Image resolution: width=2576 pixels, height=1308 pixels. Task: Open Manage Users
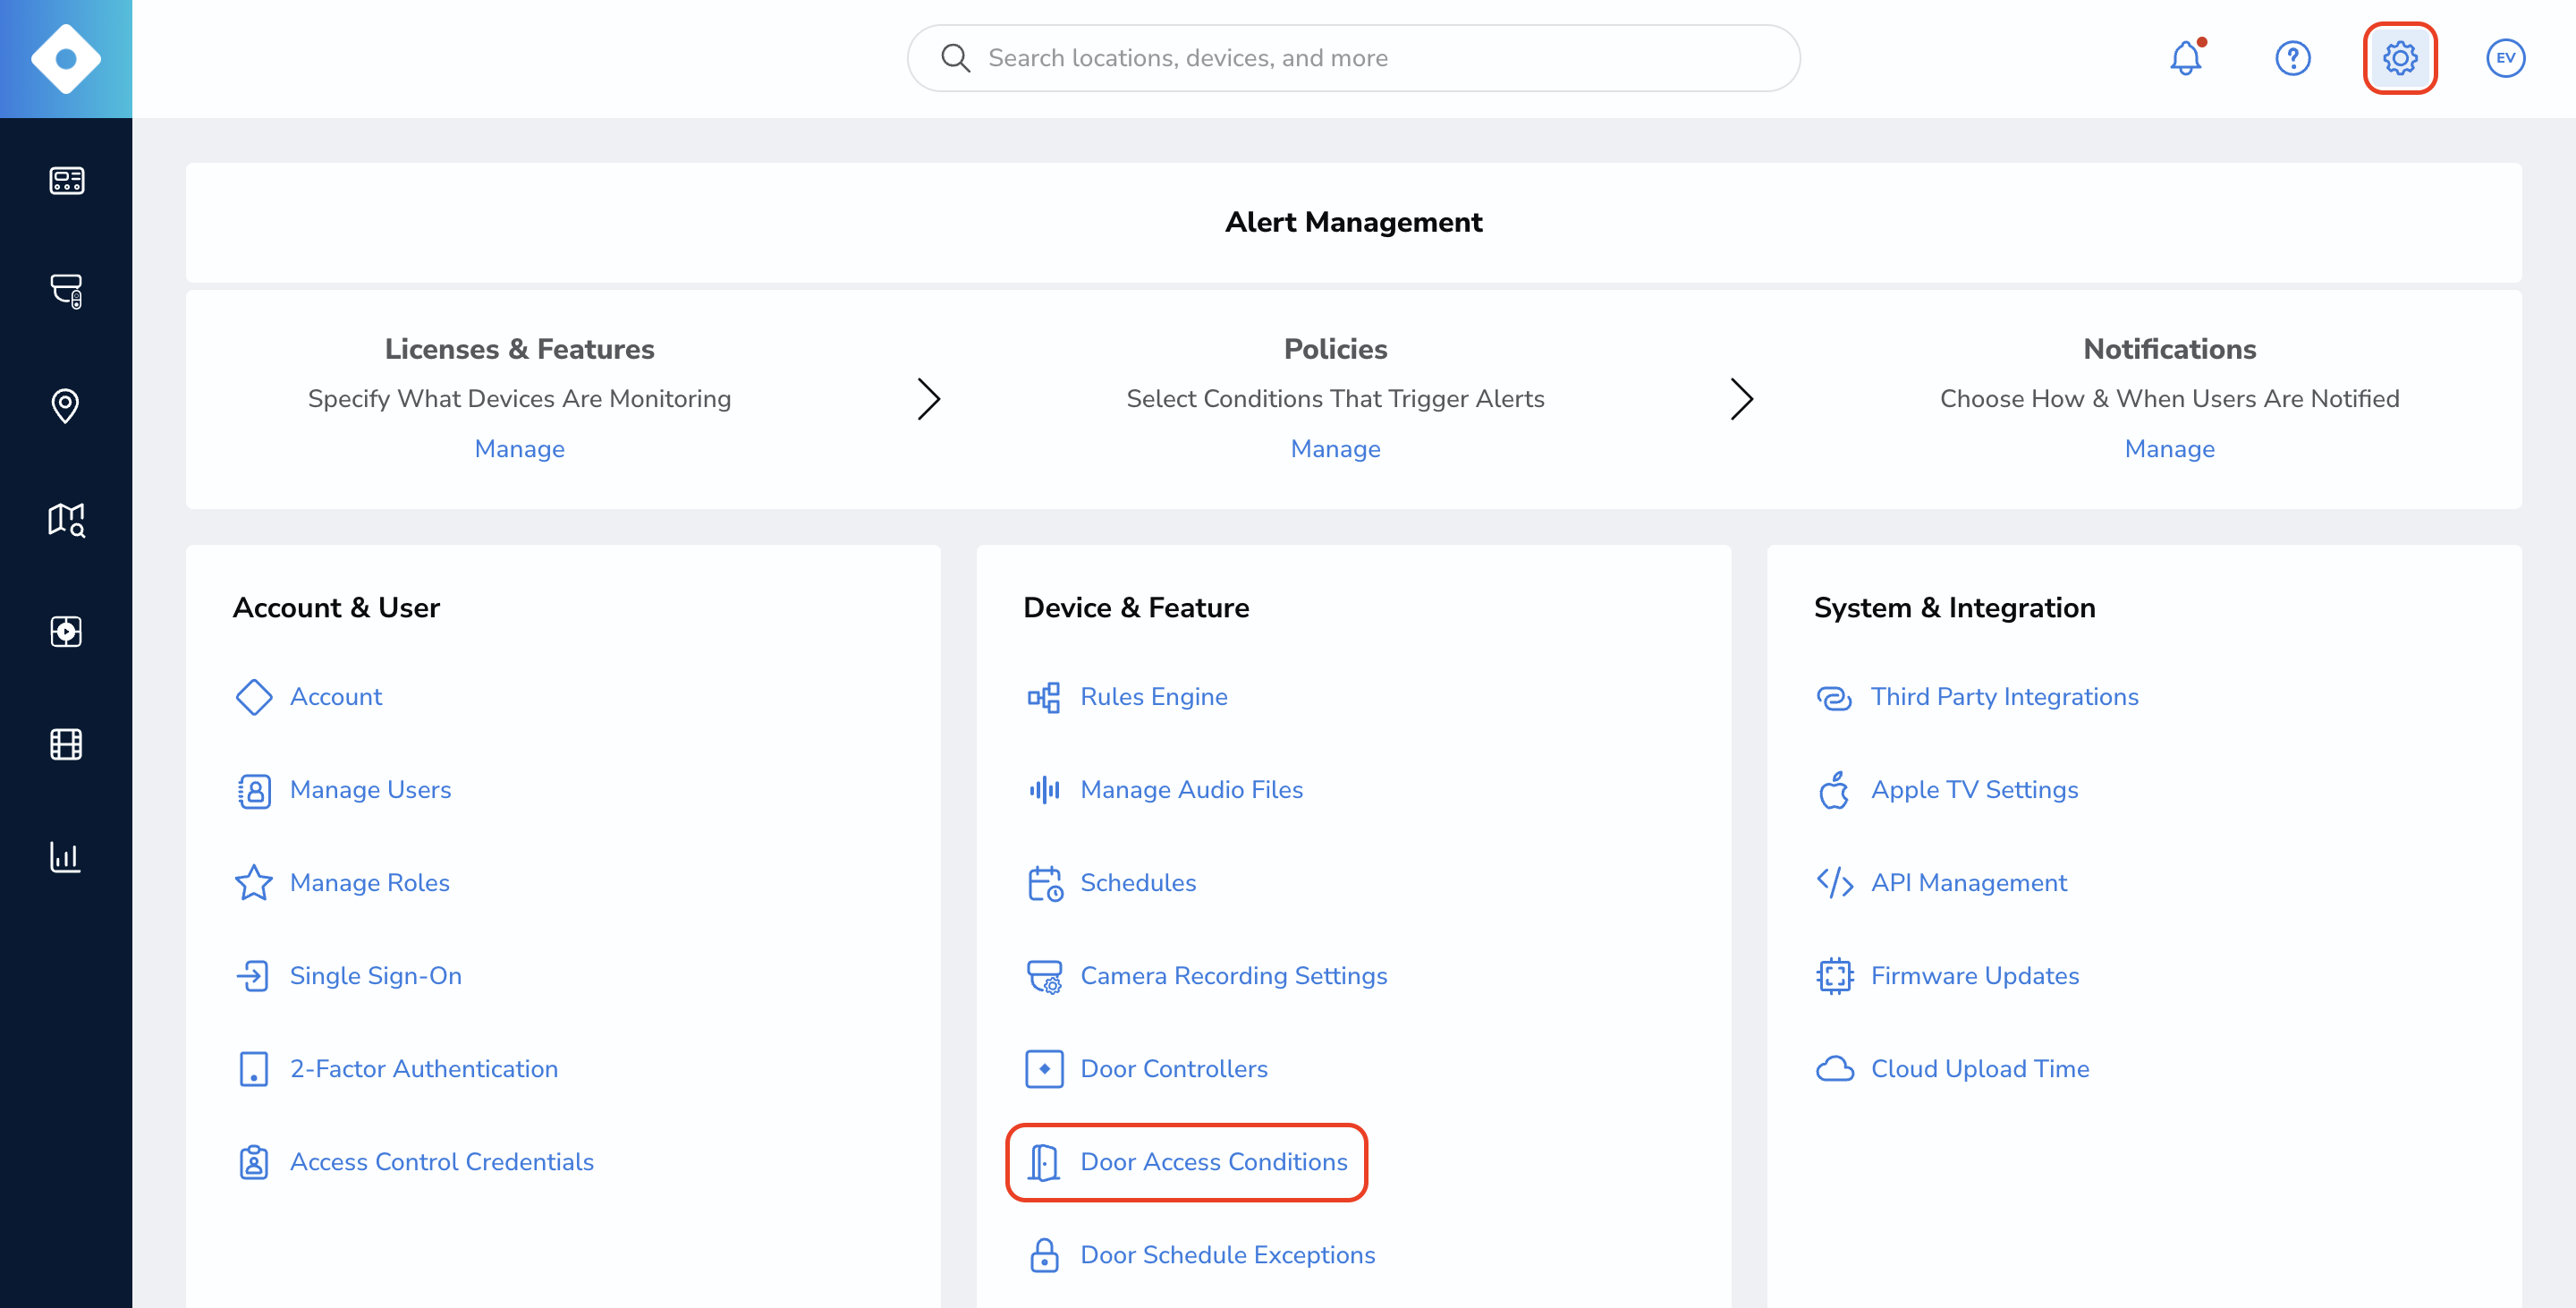[370, 790]
